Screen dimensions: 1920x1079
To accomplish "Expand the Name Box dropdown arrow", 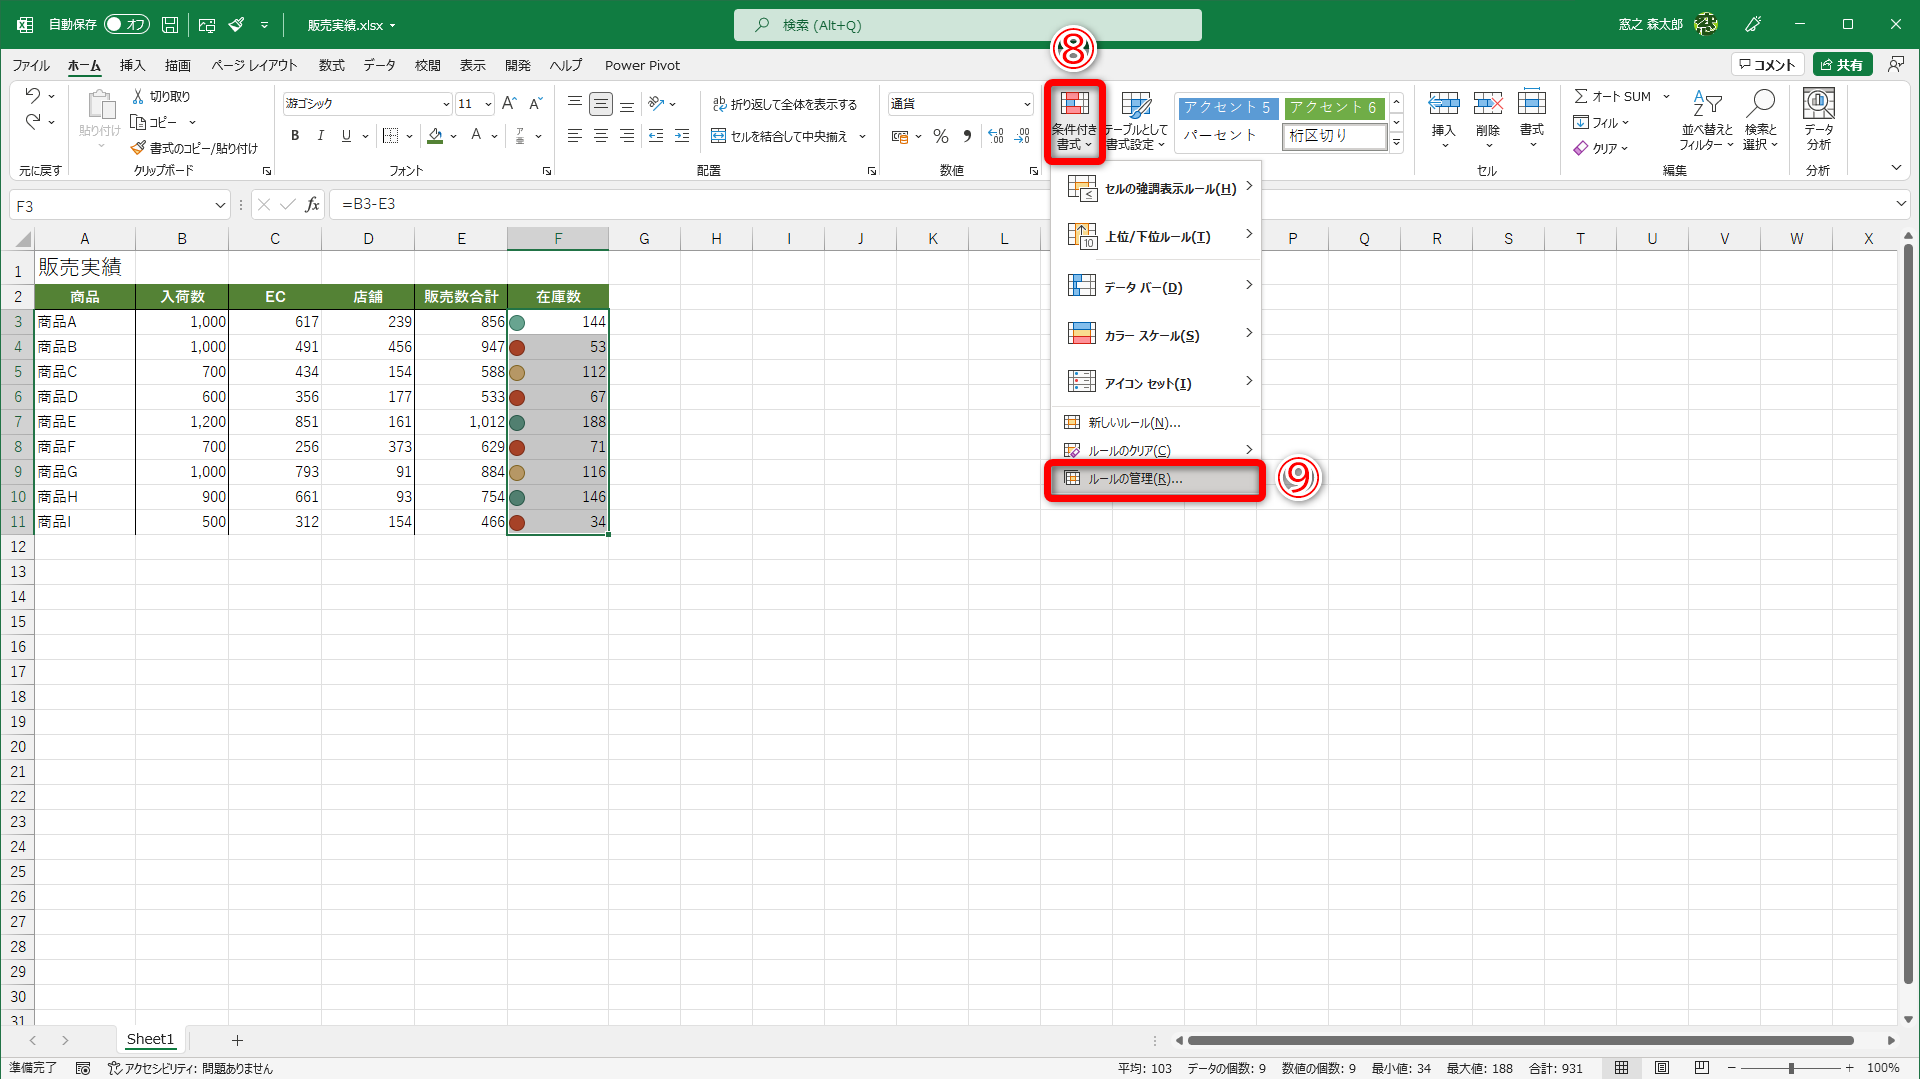I will (x=220, y=206).
